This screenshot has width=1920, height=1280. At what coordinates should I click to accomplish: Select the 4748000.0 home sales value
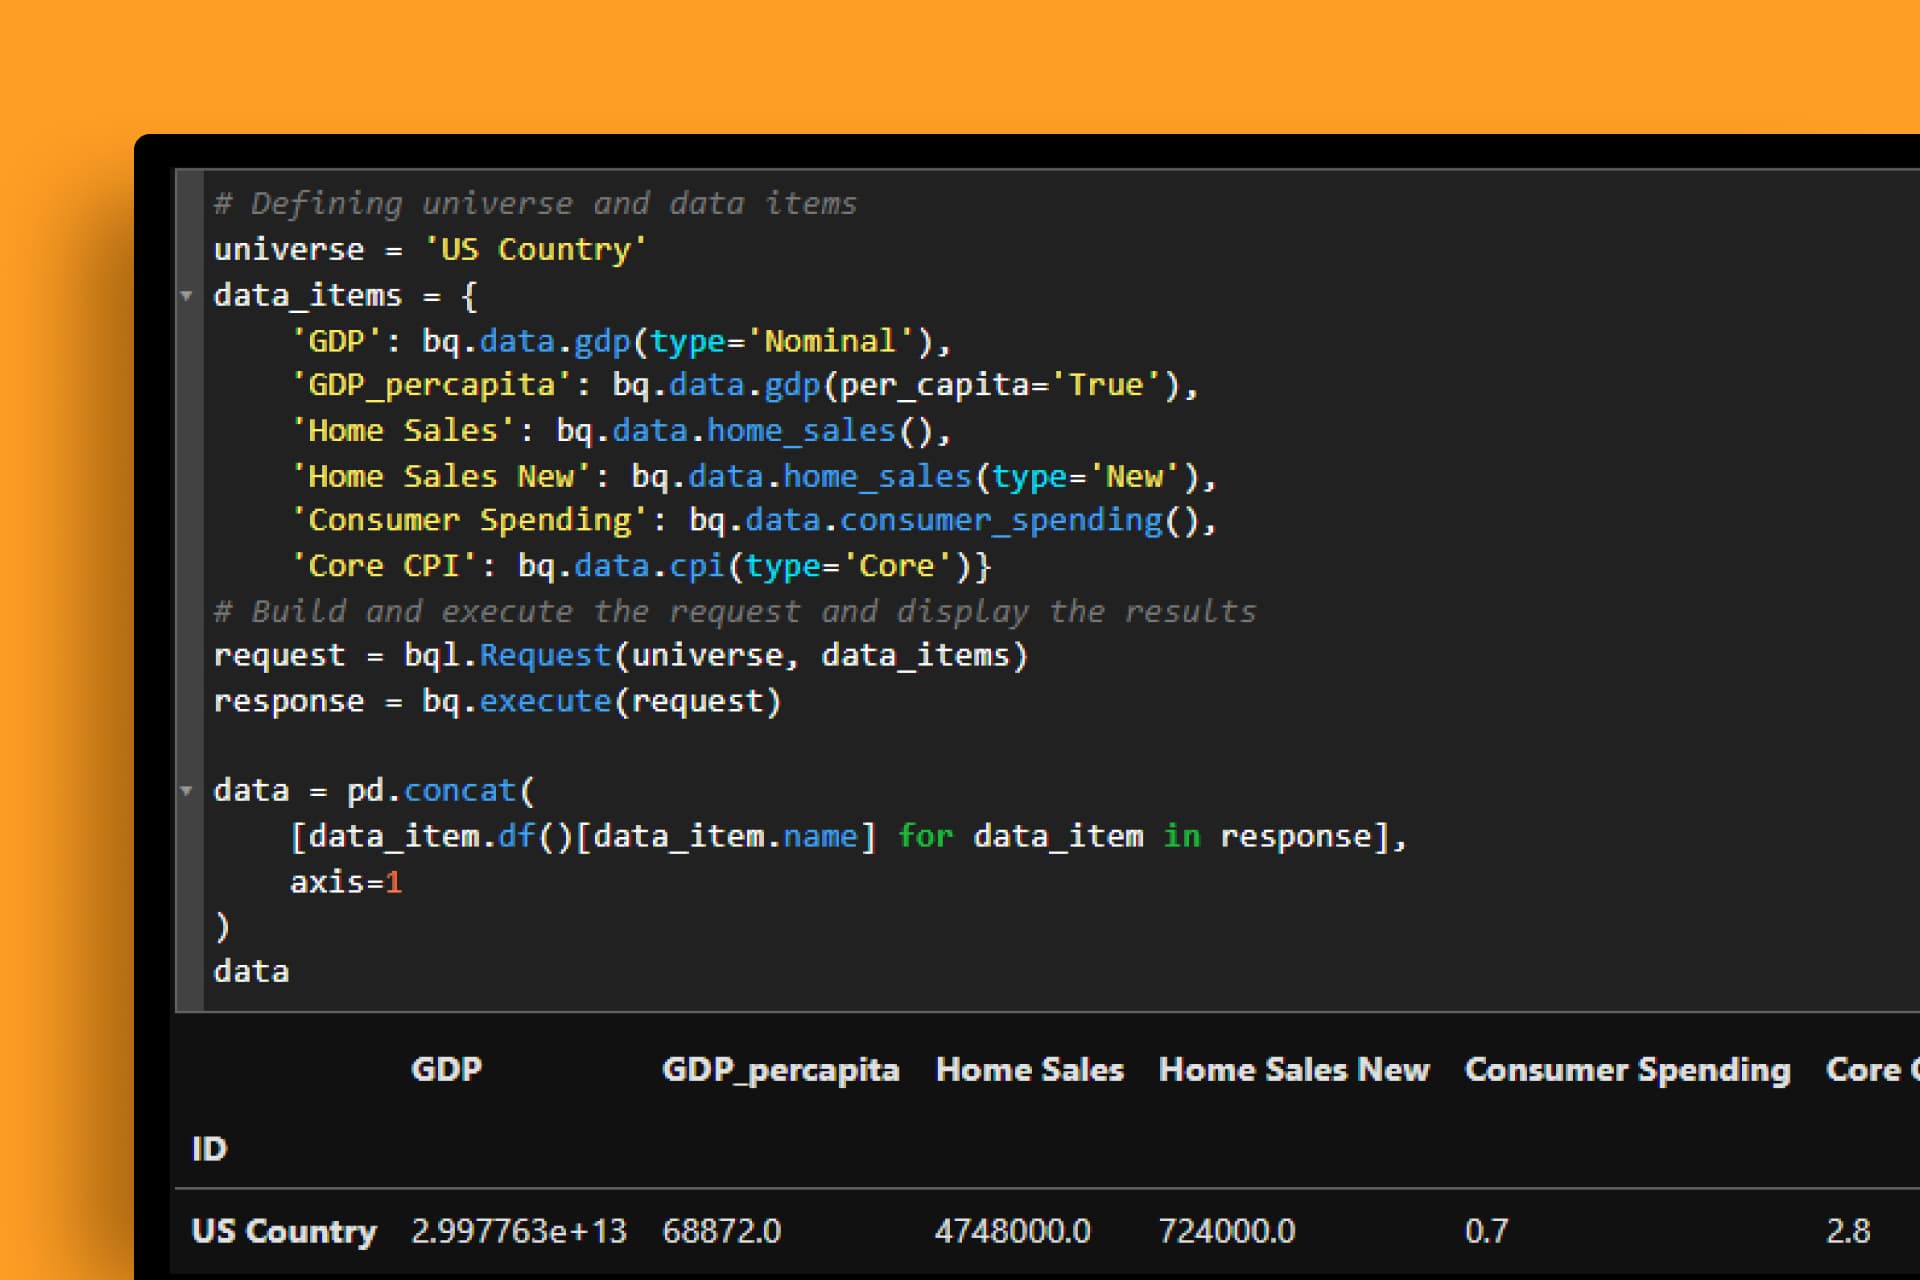pos(1012,1231)
